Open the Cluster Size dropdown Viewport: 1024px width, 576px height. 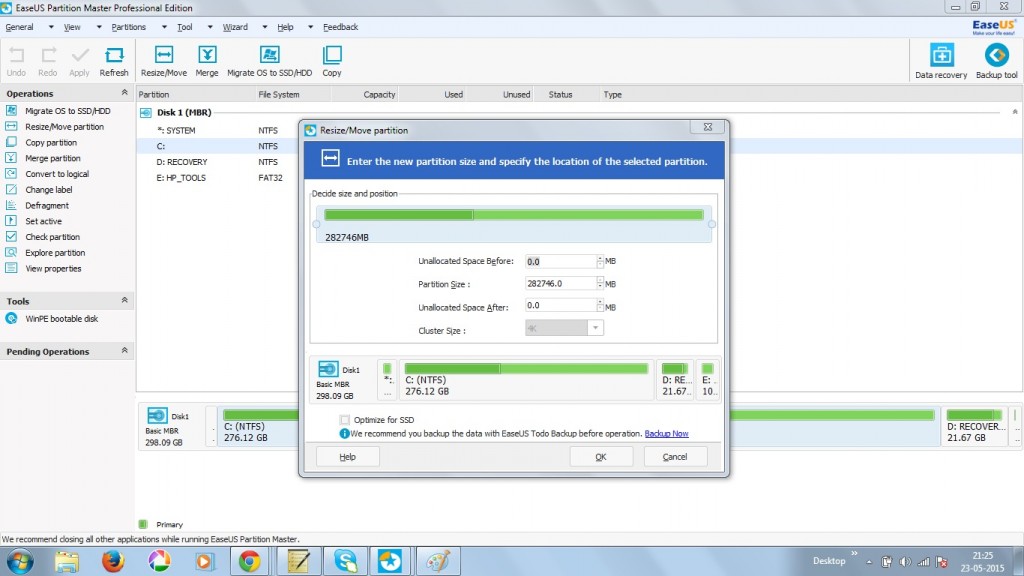[x=596, y=328]
